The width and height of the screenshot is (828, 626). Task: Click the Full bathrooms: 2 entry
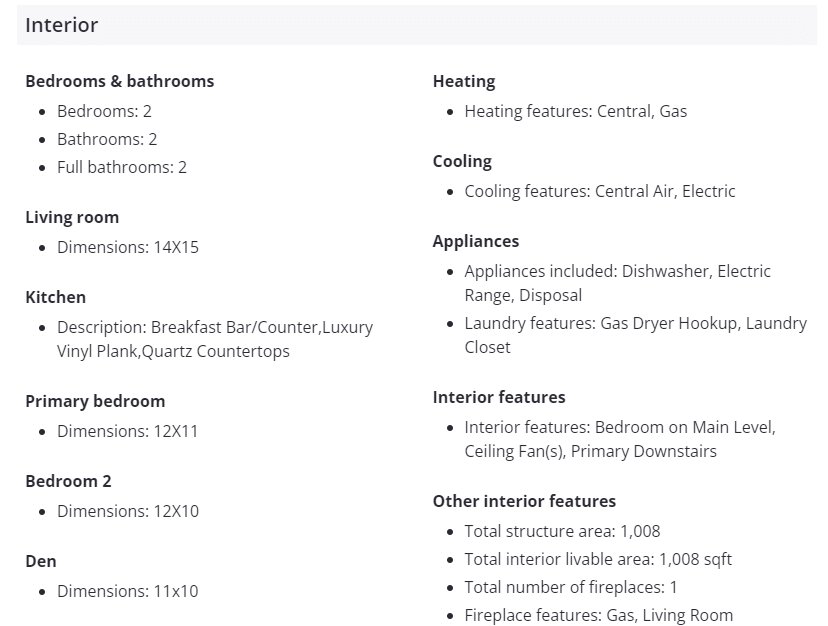(x=121, y=167)
